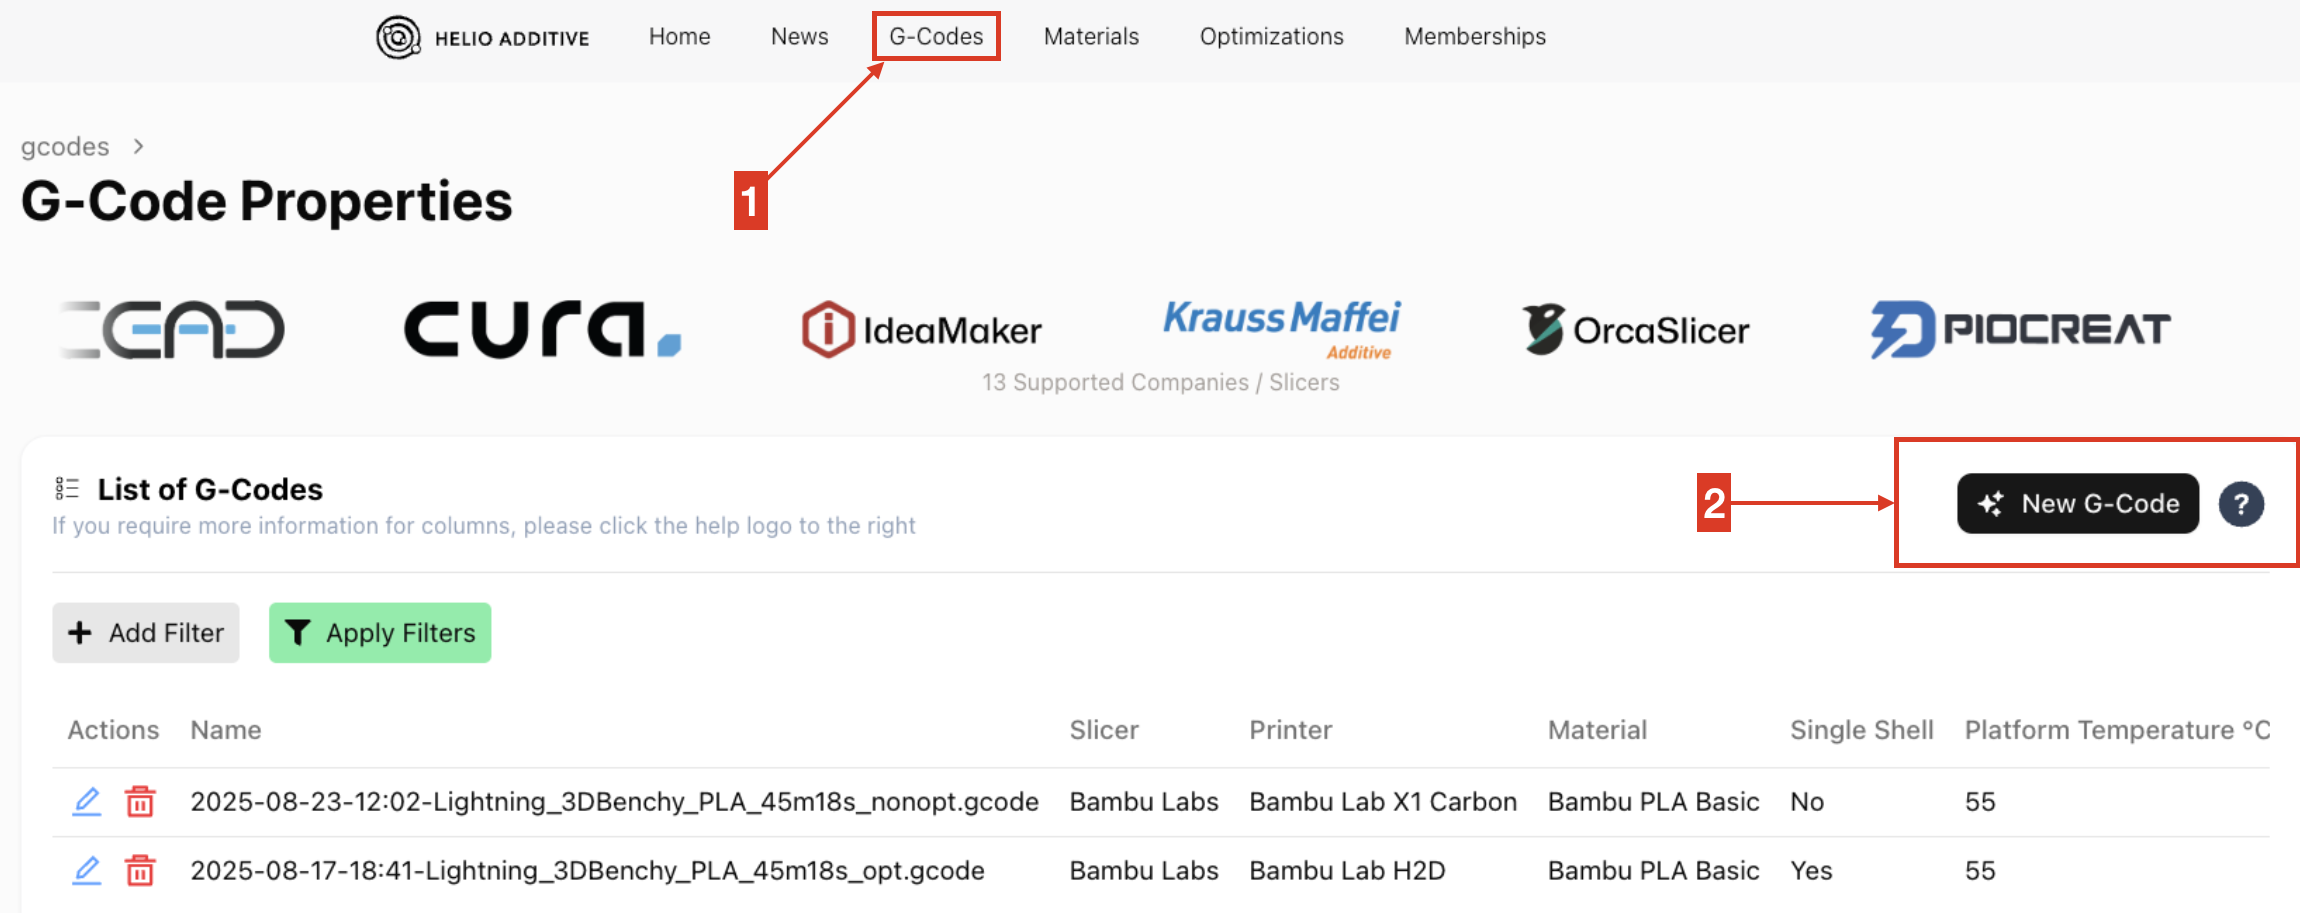Click the Piocreat logo
The height and width of the screenshot is (913, 2300).
(x=2020, y=330)
